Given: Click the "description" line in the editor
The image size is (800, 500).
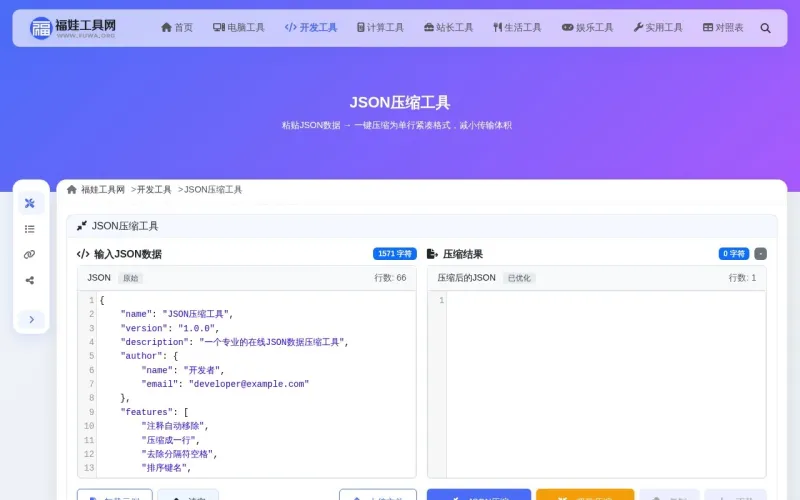Looking at the screenshot, I should (x=234, y=342).
